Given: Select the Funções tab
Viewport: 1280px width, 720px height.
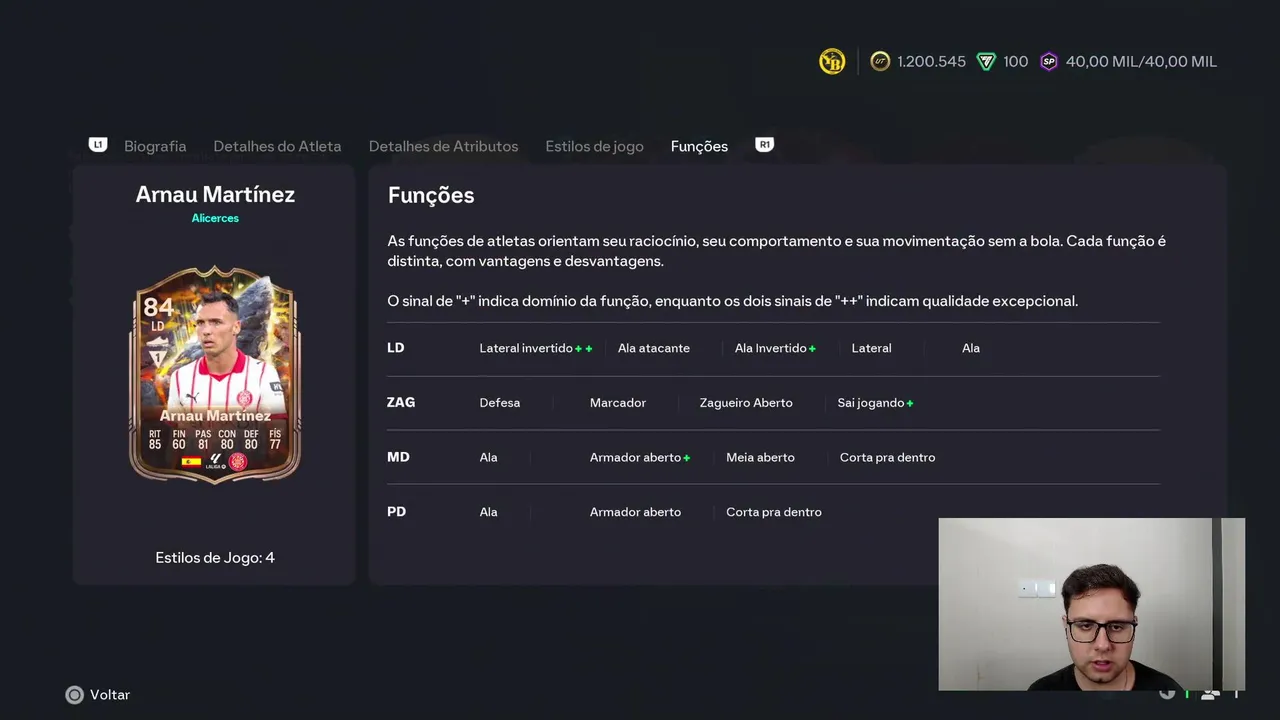Looking at the screenshot, I should click(699, 146).
